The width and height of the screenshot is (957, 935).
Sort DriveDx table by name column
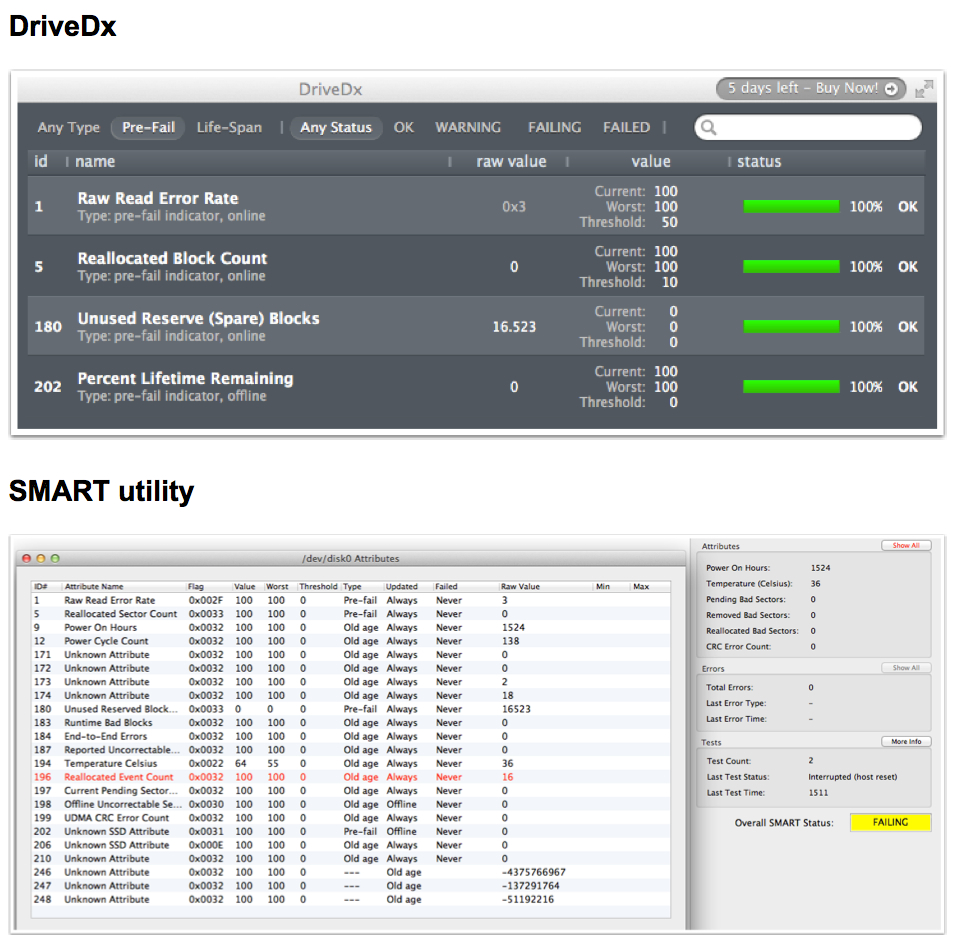click(95, 161)
